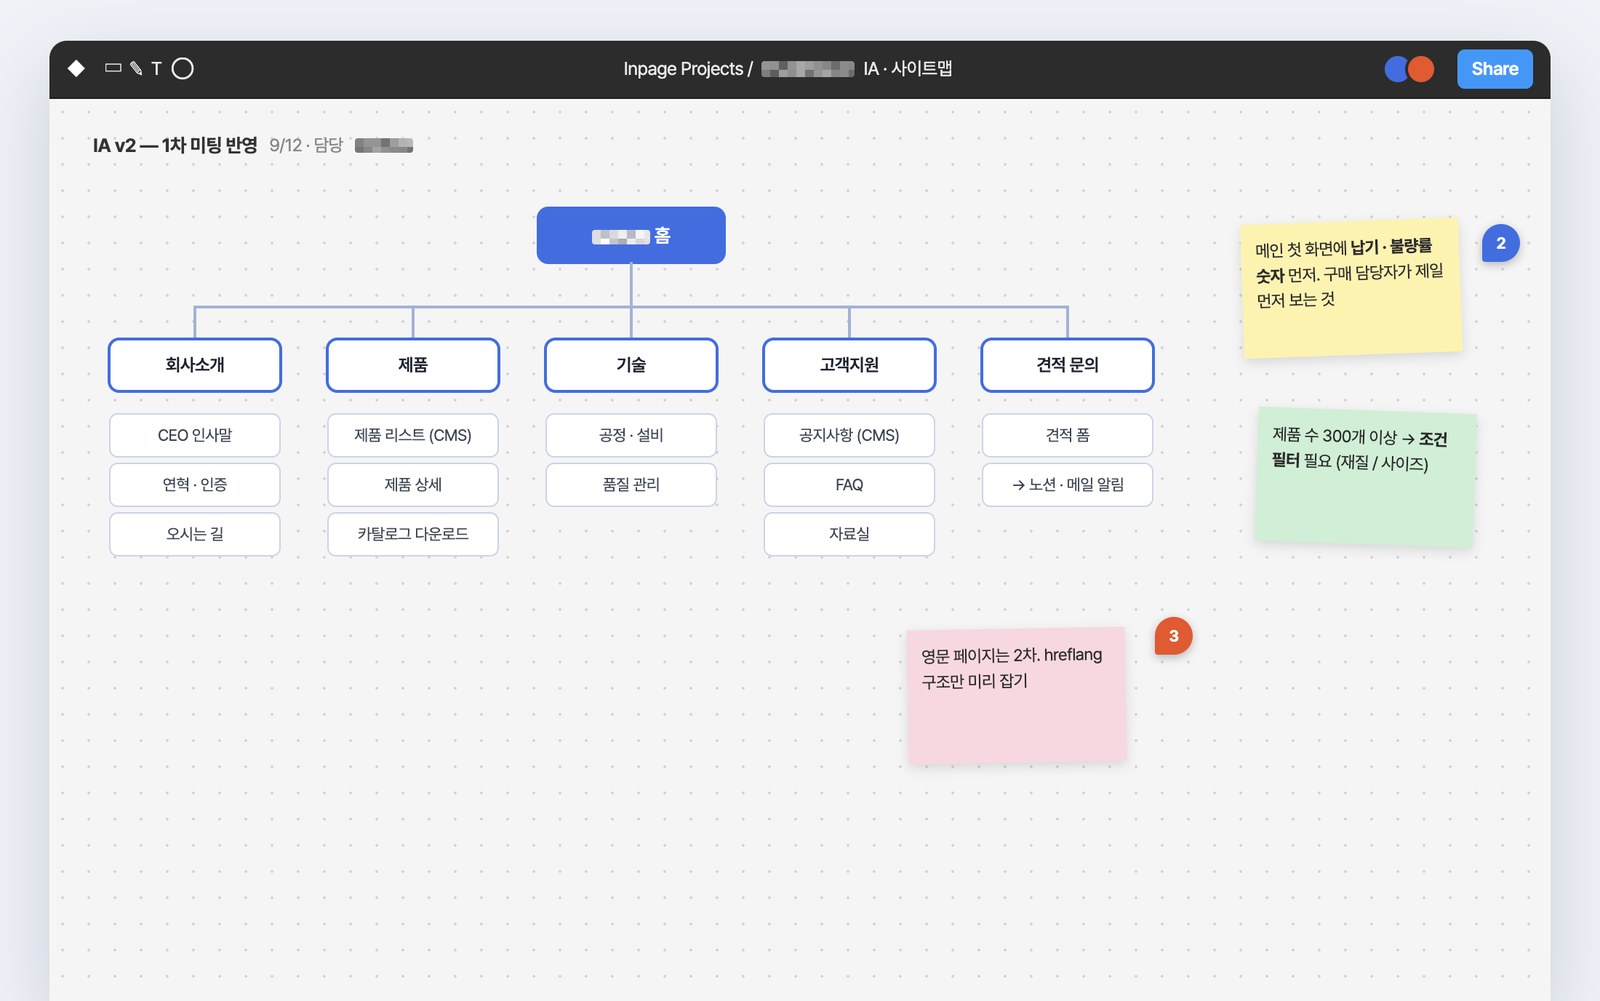Click the collaborator avatars in the header
The height and width of the screenshot is (1001, 1600).
click(1409, 69)
